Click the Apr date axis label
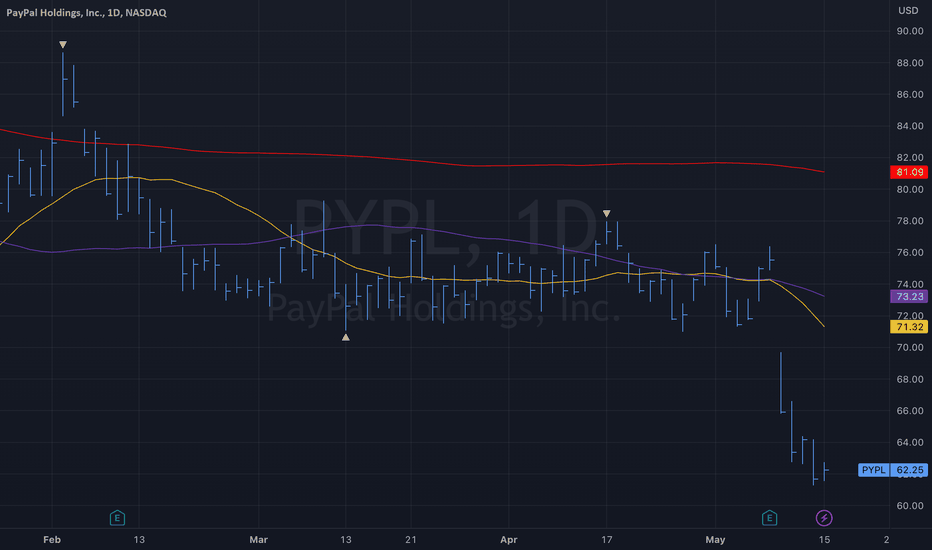Viewport: 932px width, 550px height. (509, 540)
